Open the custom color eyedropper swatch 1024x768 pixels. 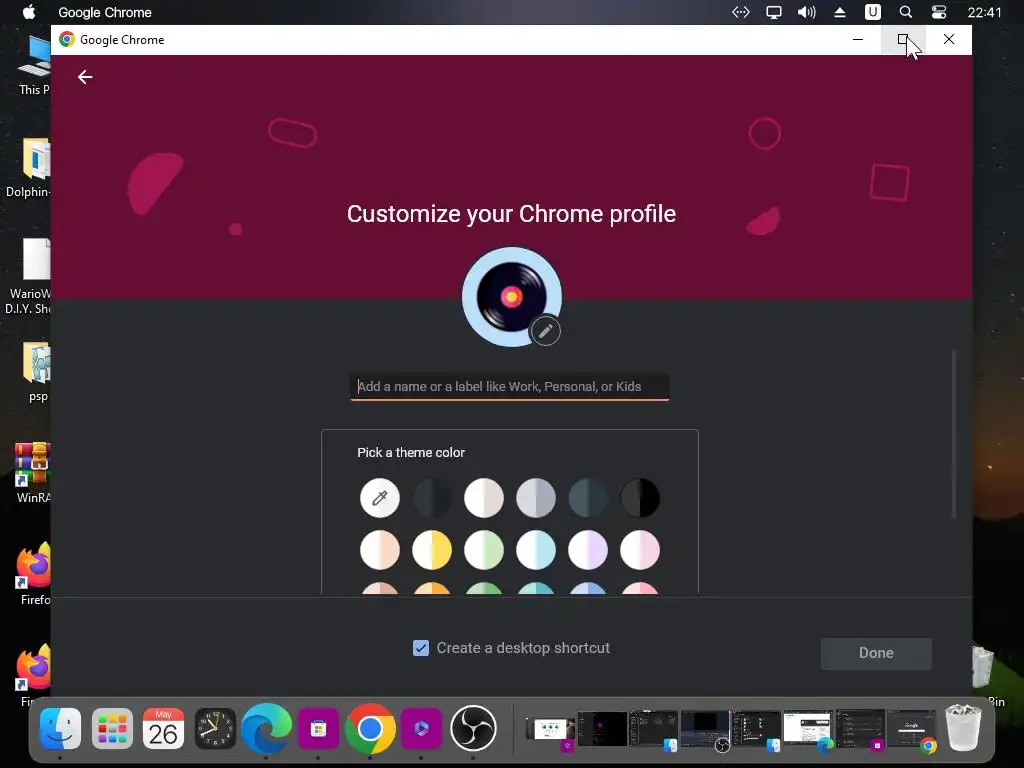(x=379, y=498)
